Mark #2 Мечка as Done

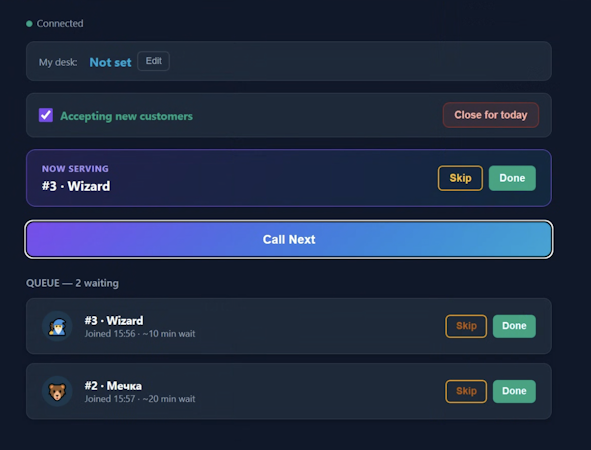[514, 391]
